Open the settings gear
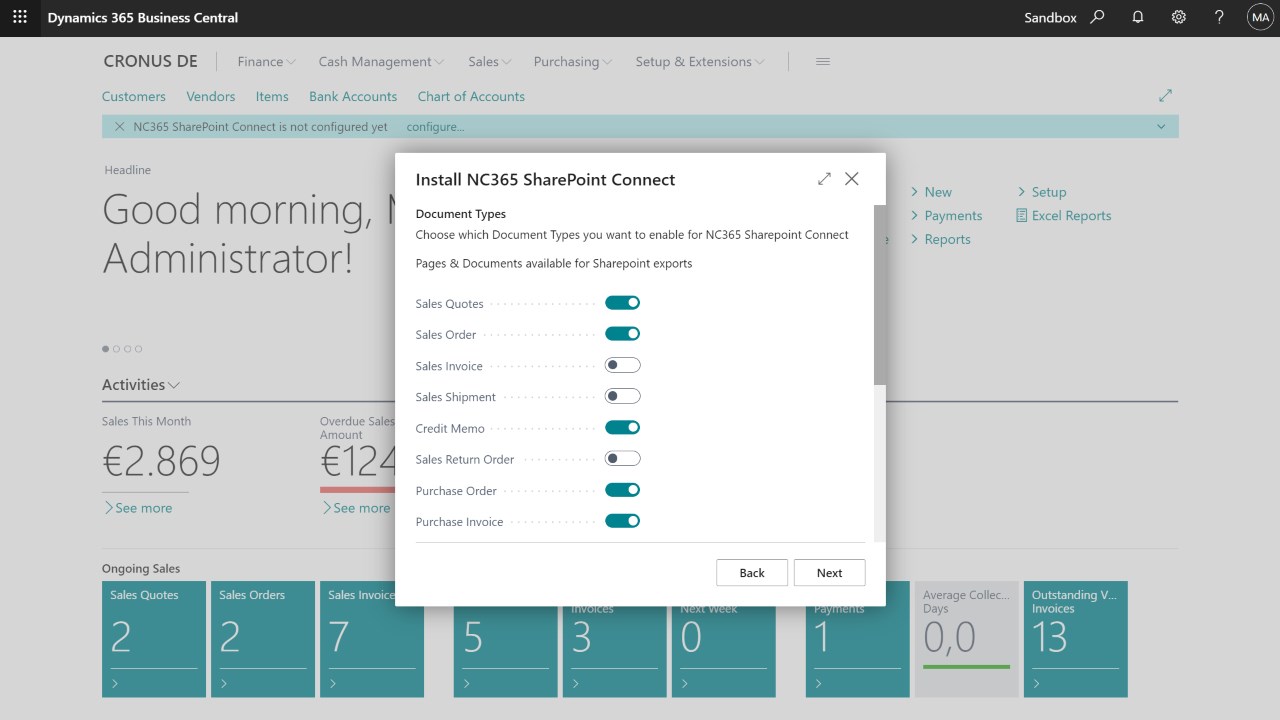This screenshot has height=720, width=1280. (x=1179, y=18)
